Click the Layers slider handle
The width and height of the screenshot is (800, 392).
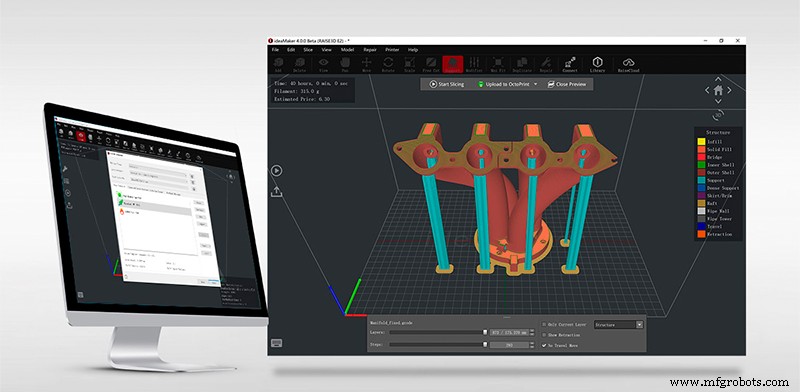click(x=485, y=332)
